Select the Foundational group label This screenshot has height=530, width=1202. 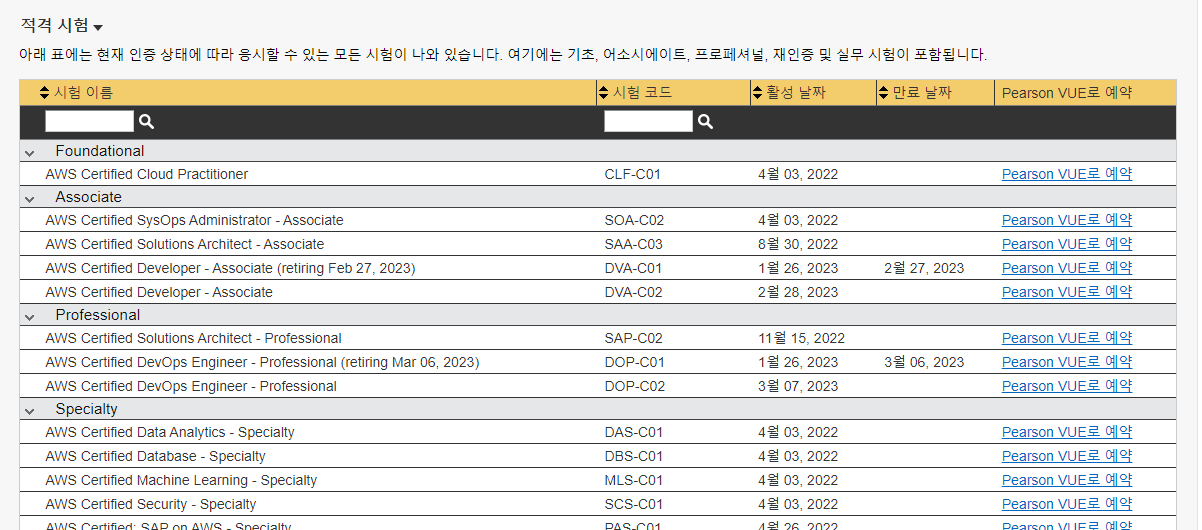(x=100, y=151)
